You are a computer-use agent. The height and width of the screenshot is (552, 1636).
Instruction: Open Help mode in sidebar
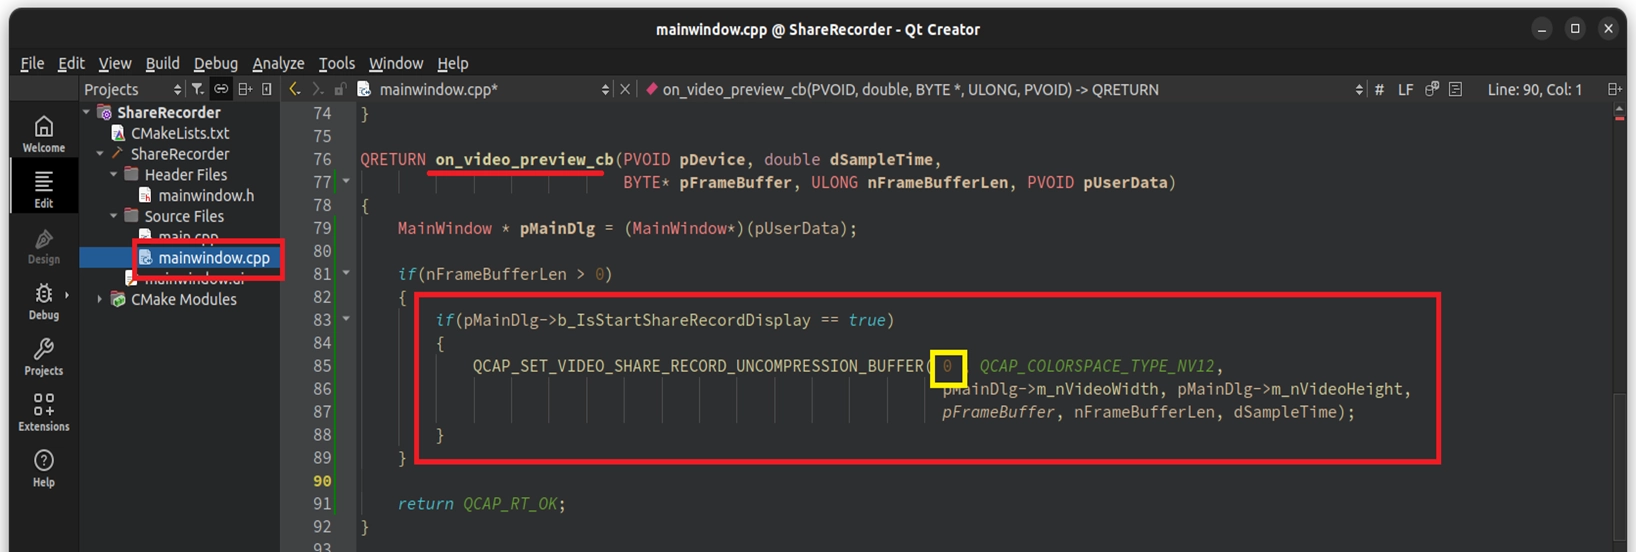click(x=43, y=468)
